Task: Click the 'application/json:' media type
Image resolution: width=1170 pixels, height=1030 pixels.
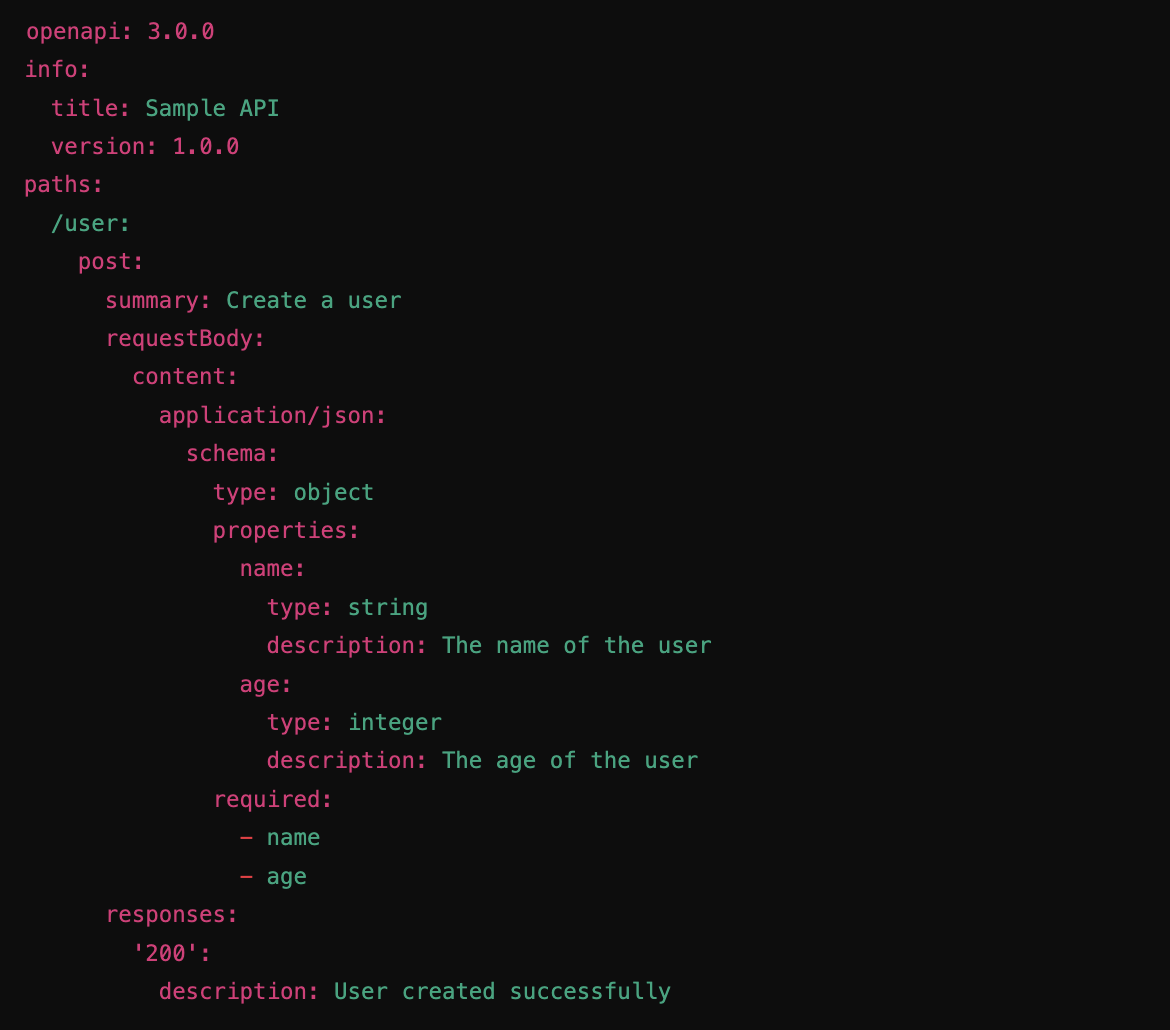Action: [272, 415]
